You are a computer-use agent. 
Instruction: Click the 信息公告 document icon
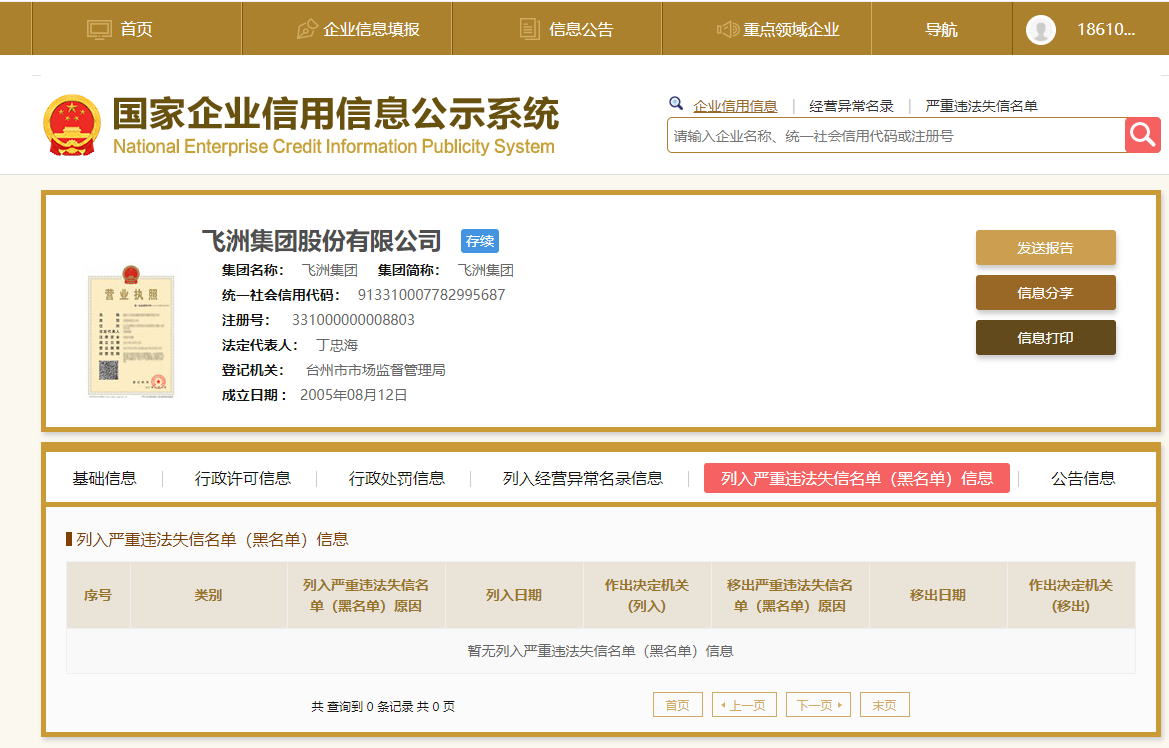click(x=529, y=29)
